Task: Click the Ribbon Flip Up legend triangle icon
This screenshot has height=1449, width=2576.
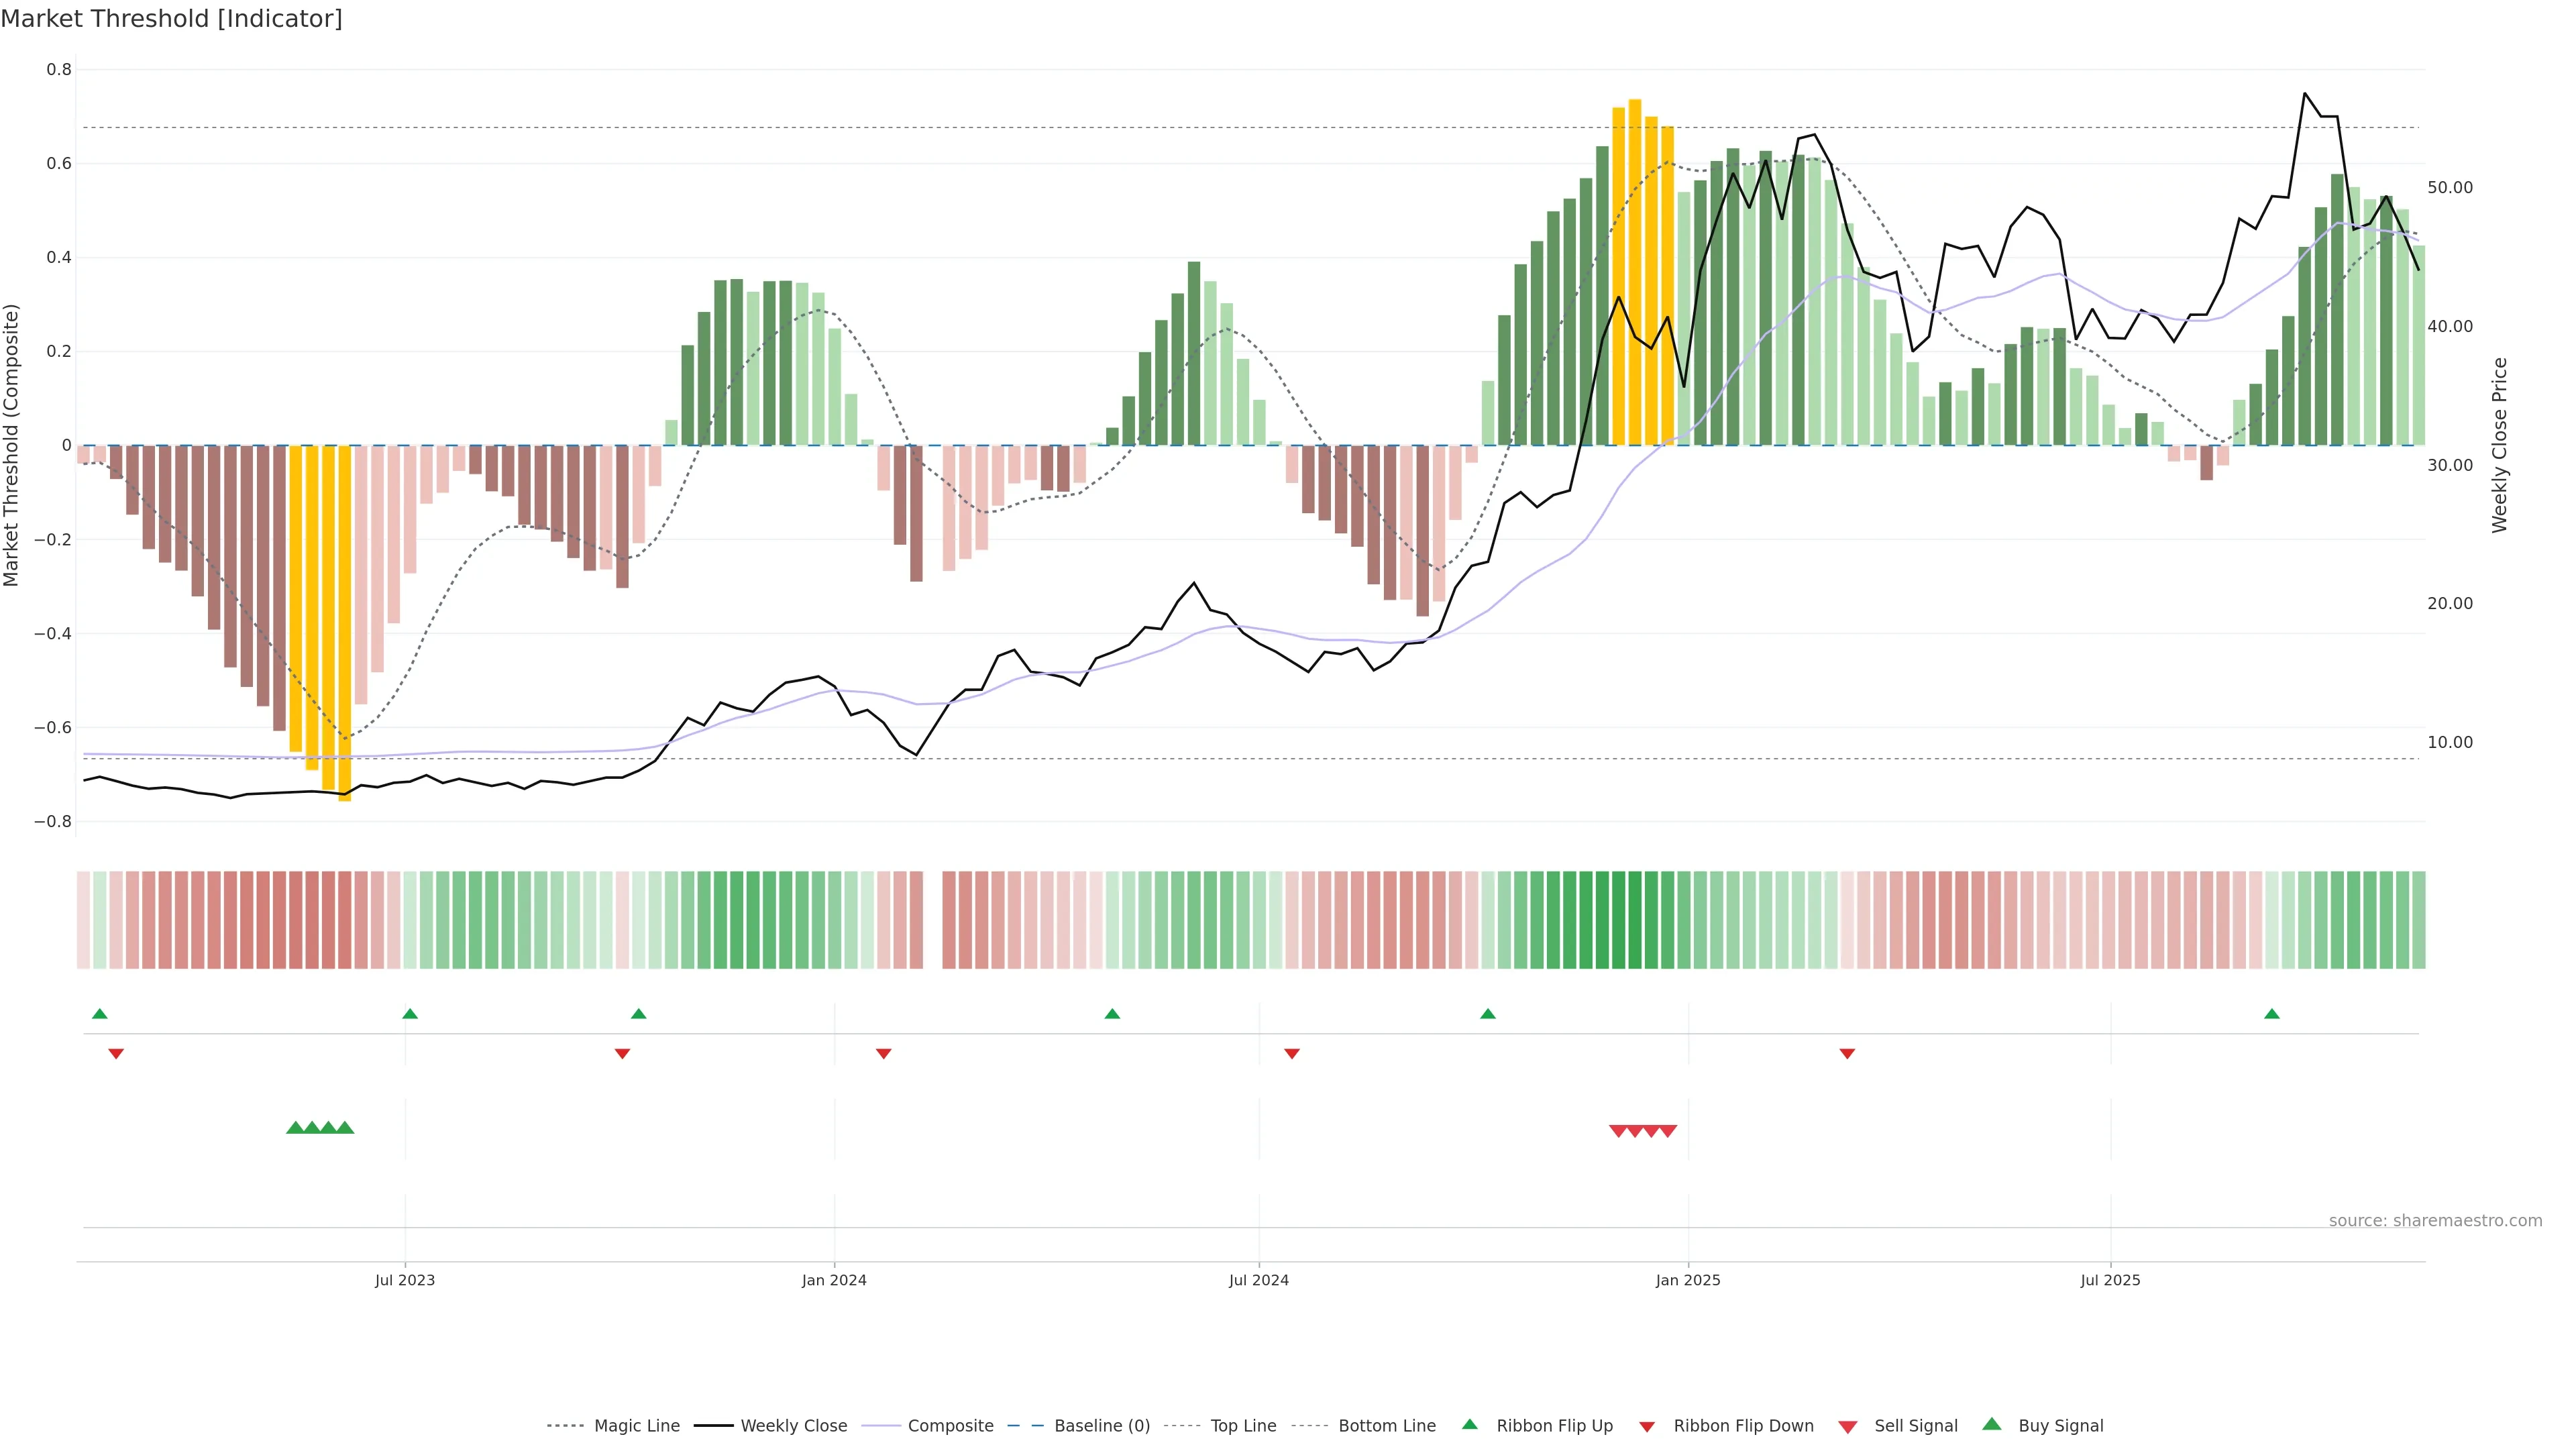Action: [1469, 1425]
